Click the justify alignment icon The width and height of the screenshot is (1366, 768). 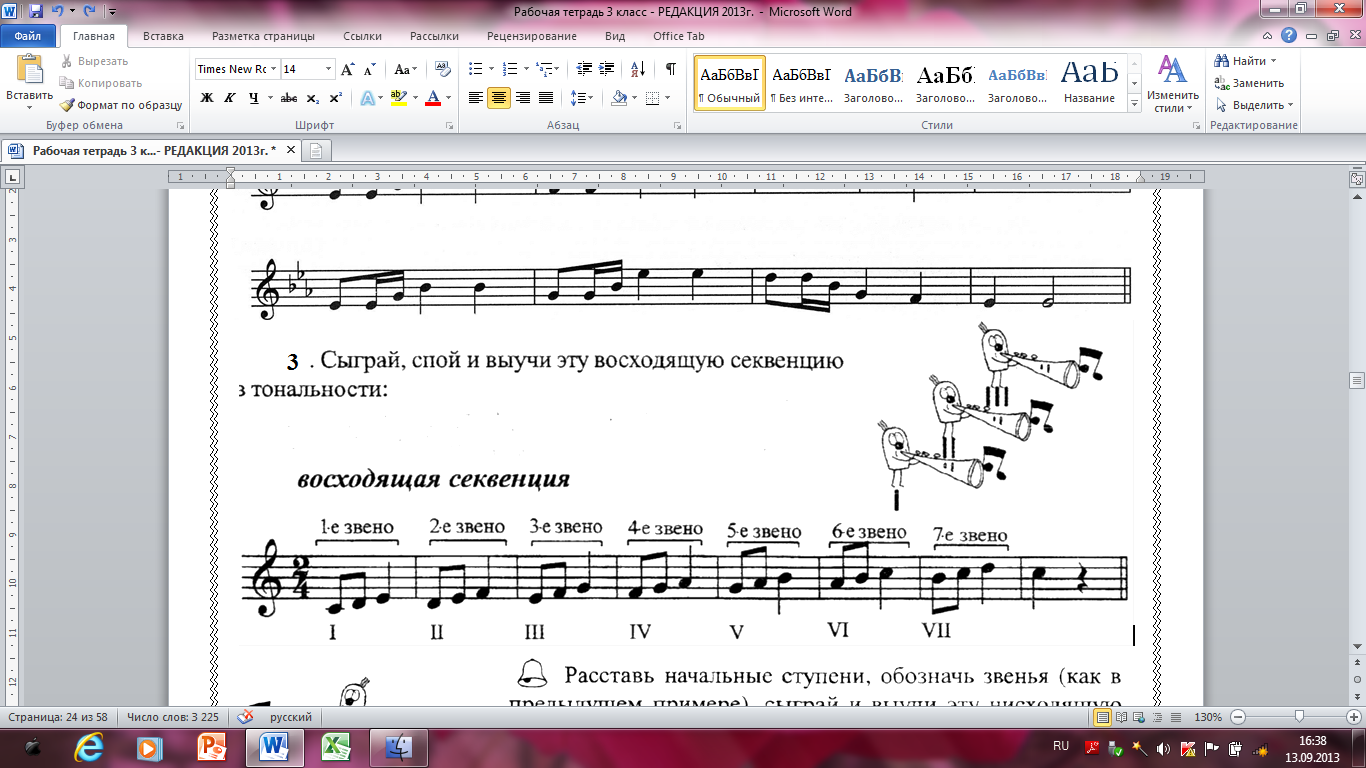pos(546,98)
